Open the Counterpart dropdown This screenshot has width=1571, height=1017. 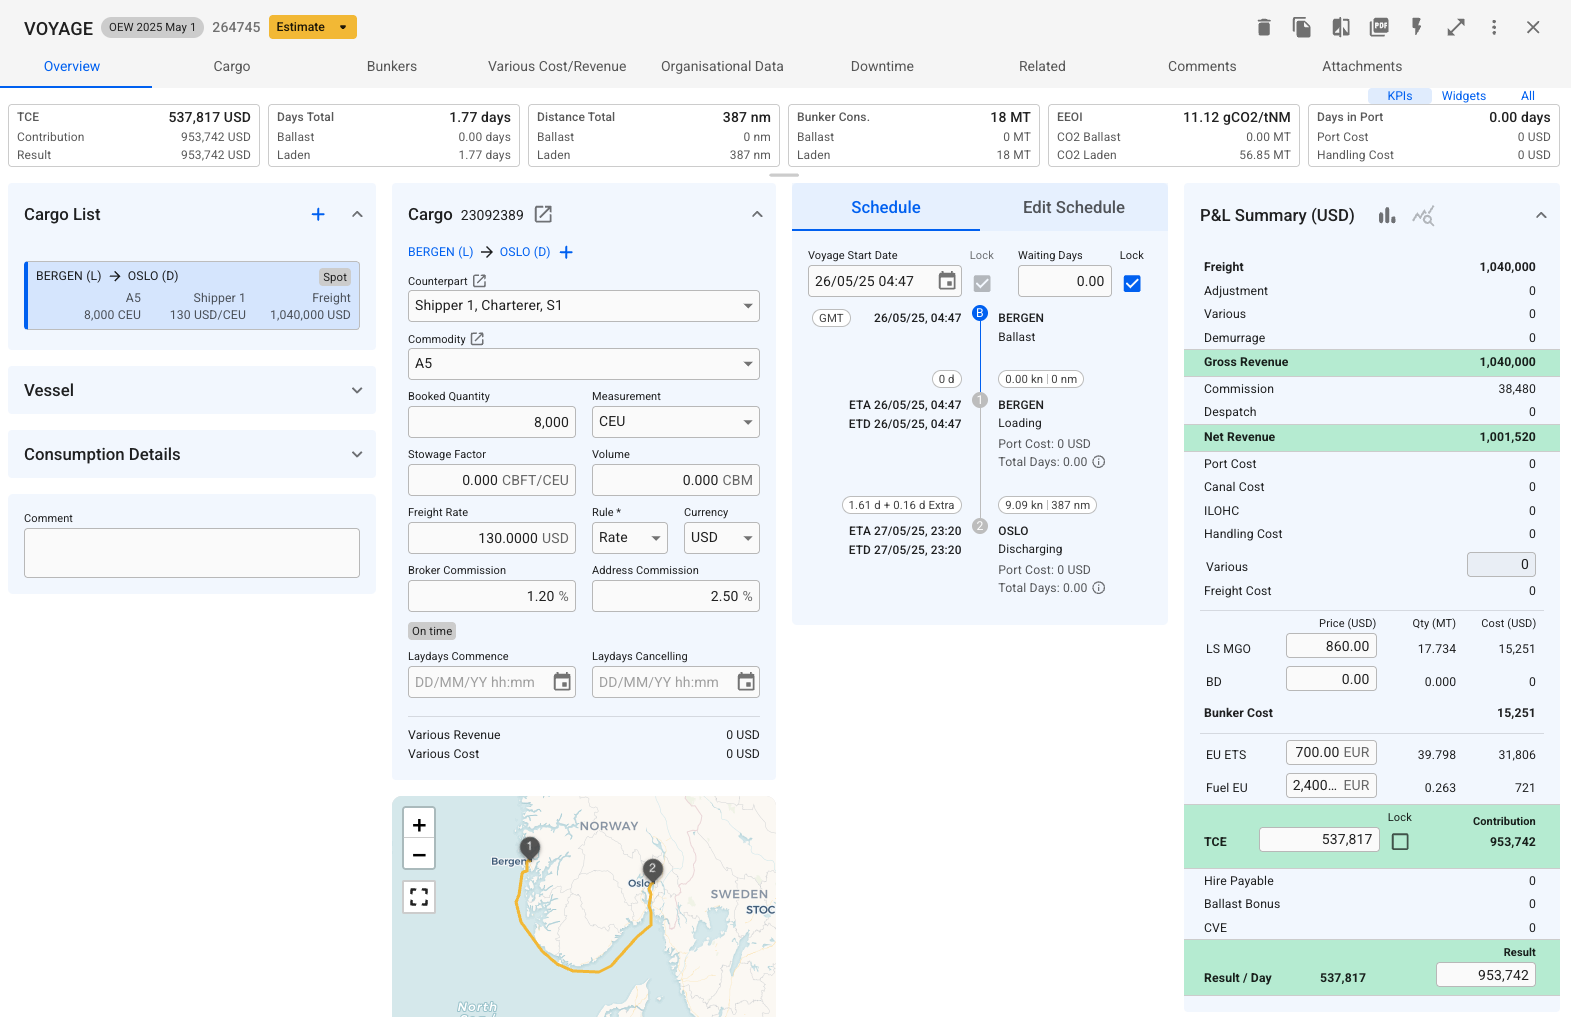coord(584,306)
